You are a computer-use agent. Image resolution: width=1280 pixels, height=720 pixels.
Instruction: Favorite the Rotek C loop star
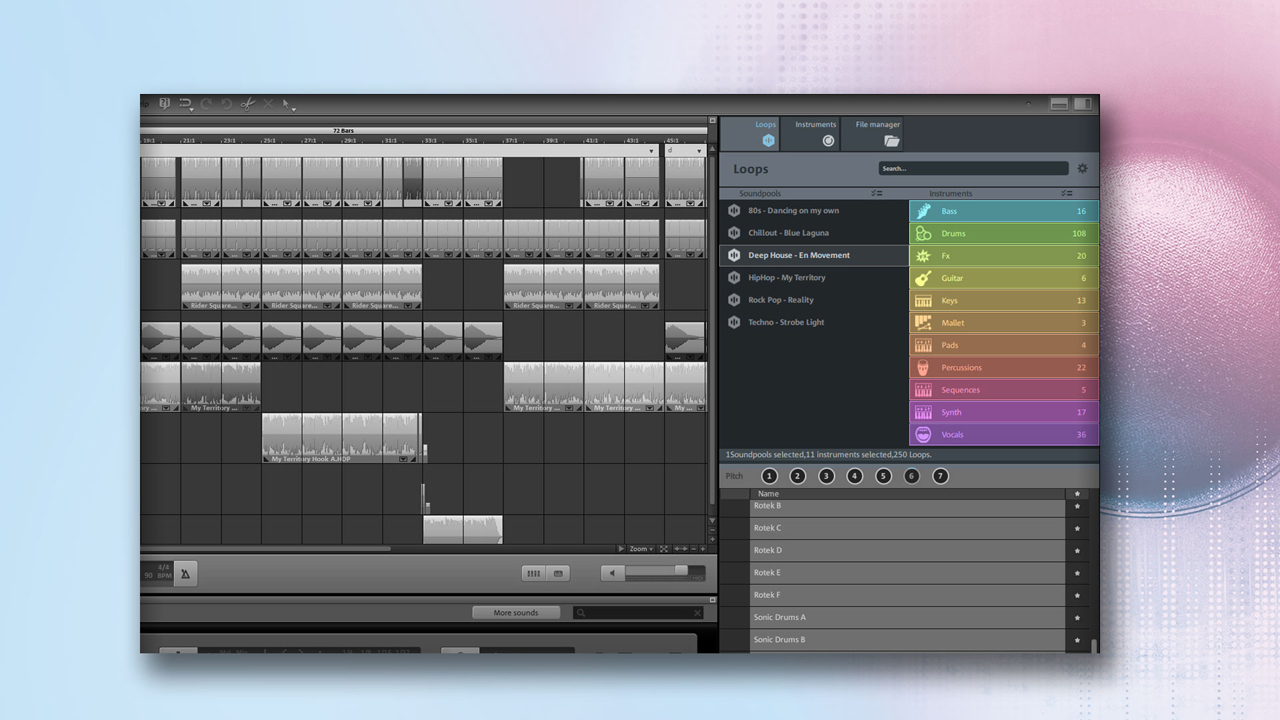[x=1077, y=528]
